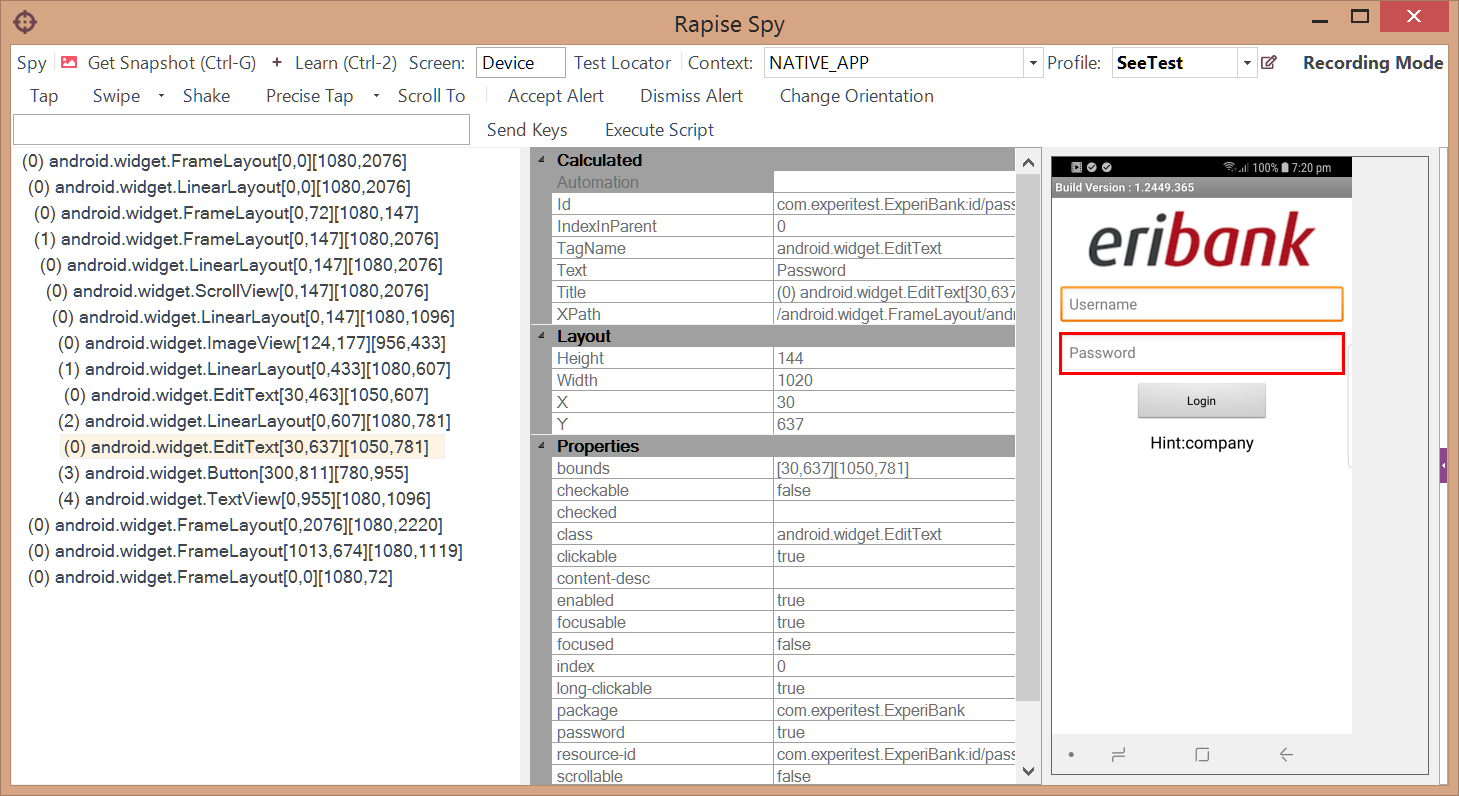Click the Get Snapshot picture icon
The height and width of the screenshot is (796, 1459).
pos(69,62)
